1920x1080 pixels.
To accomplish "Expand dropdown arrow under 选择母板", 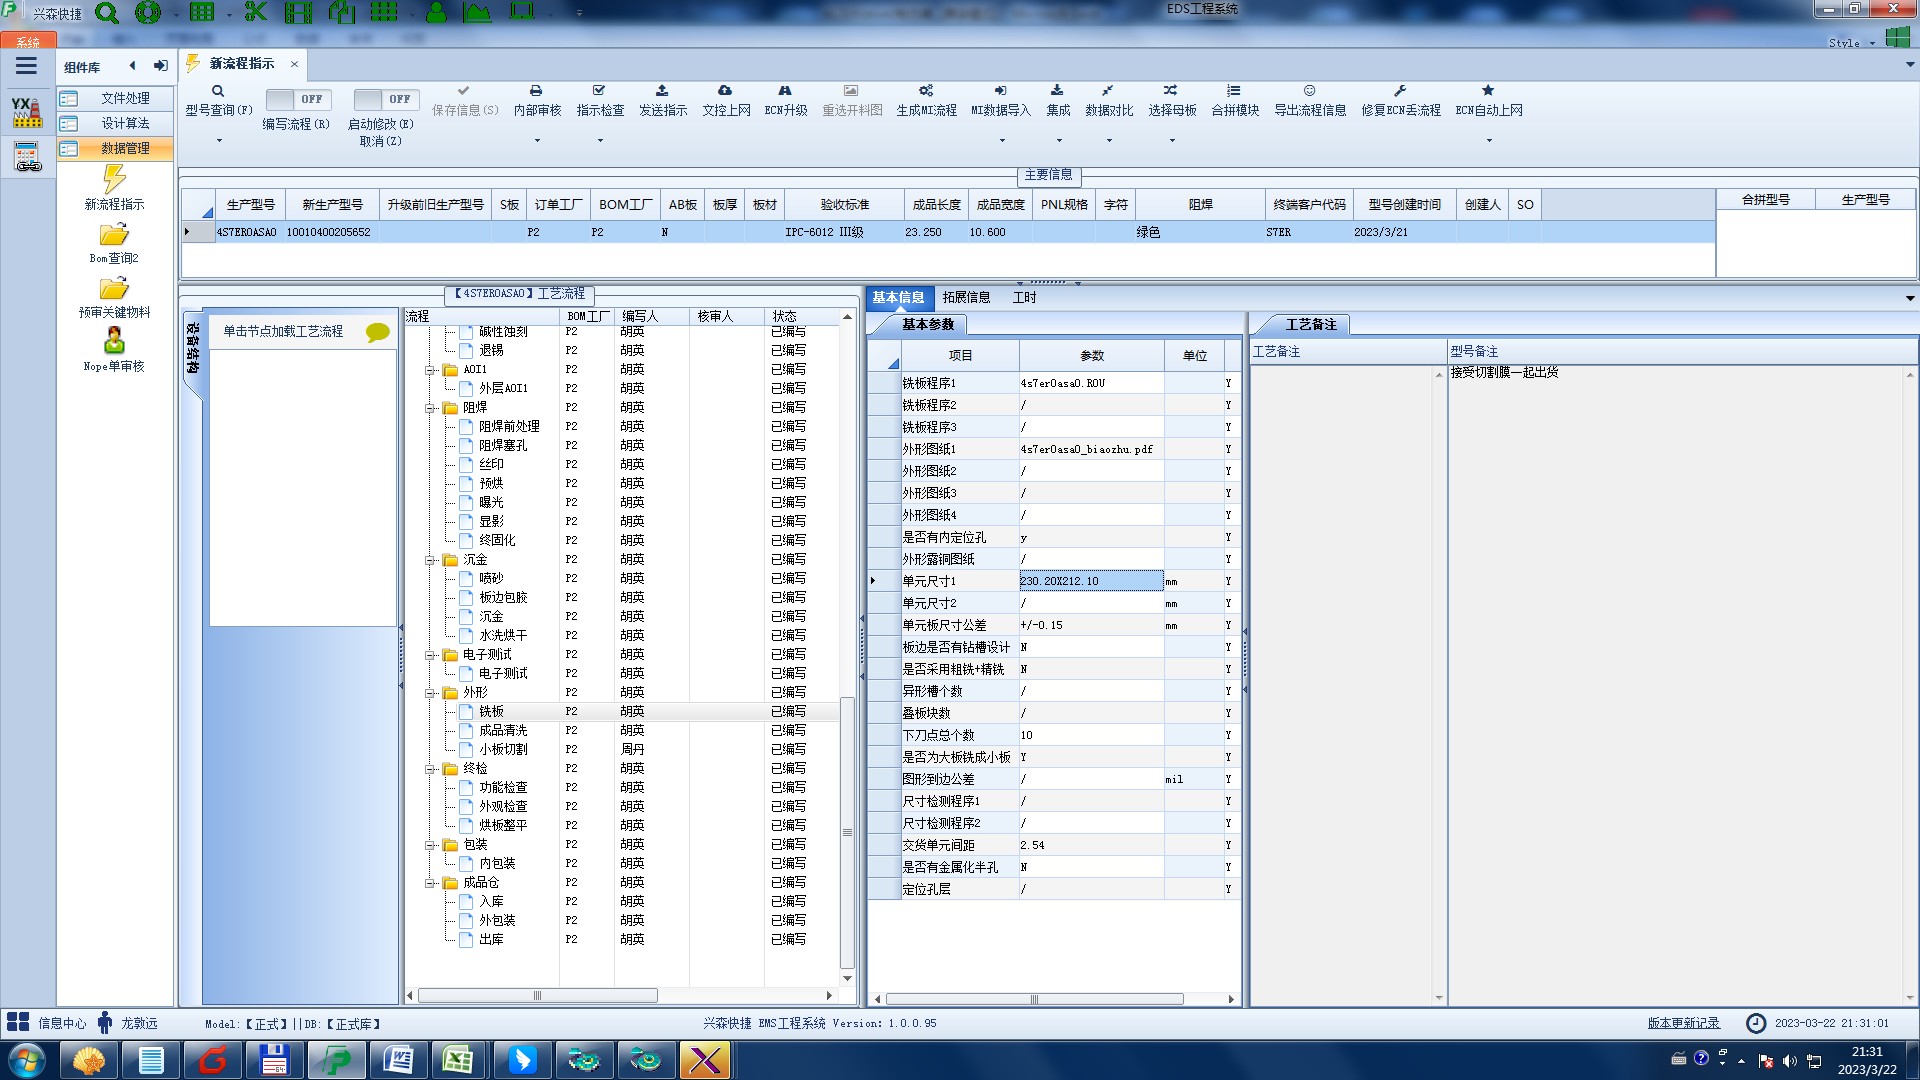I will pos(1172,140).
